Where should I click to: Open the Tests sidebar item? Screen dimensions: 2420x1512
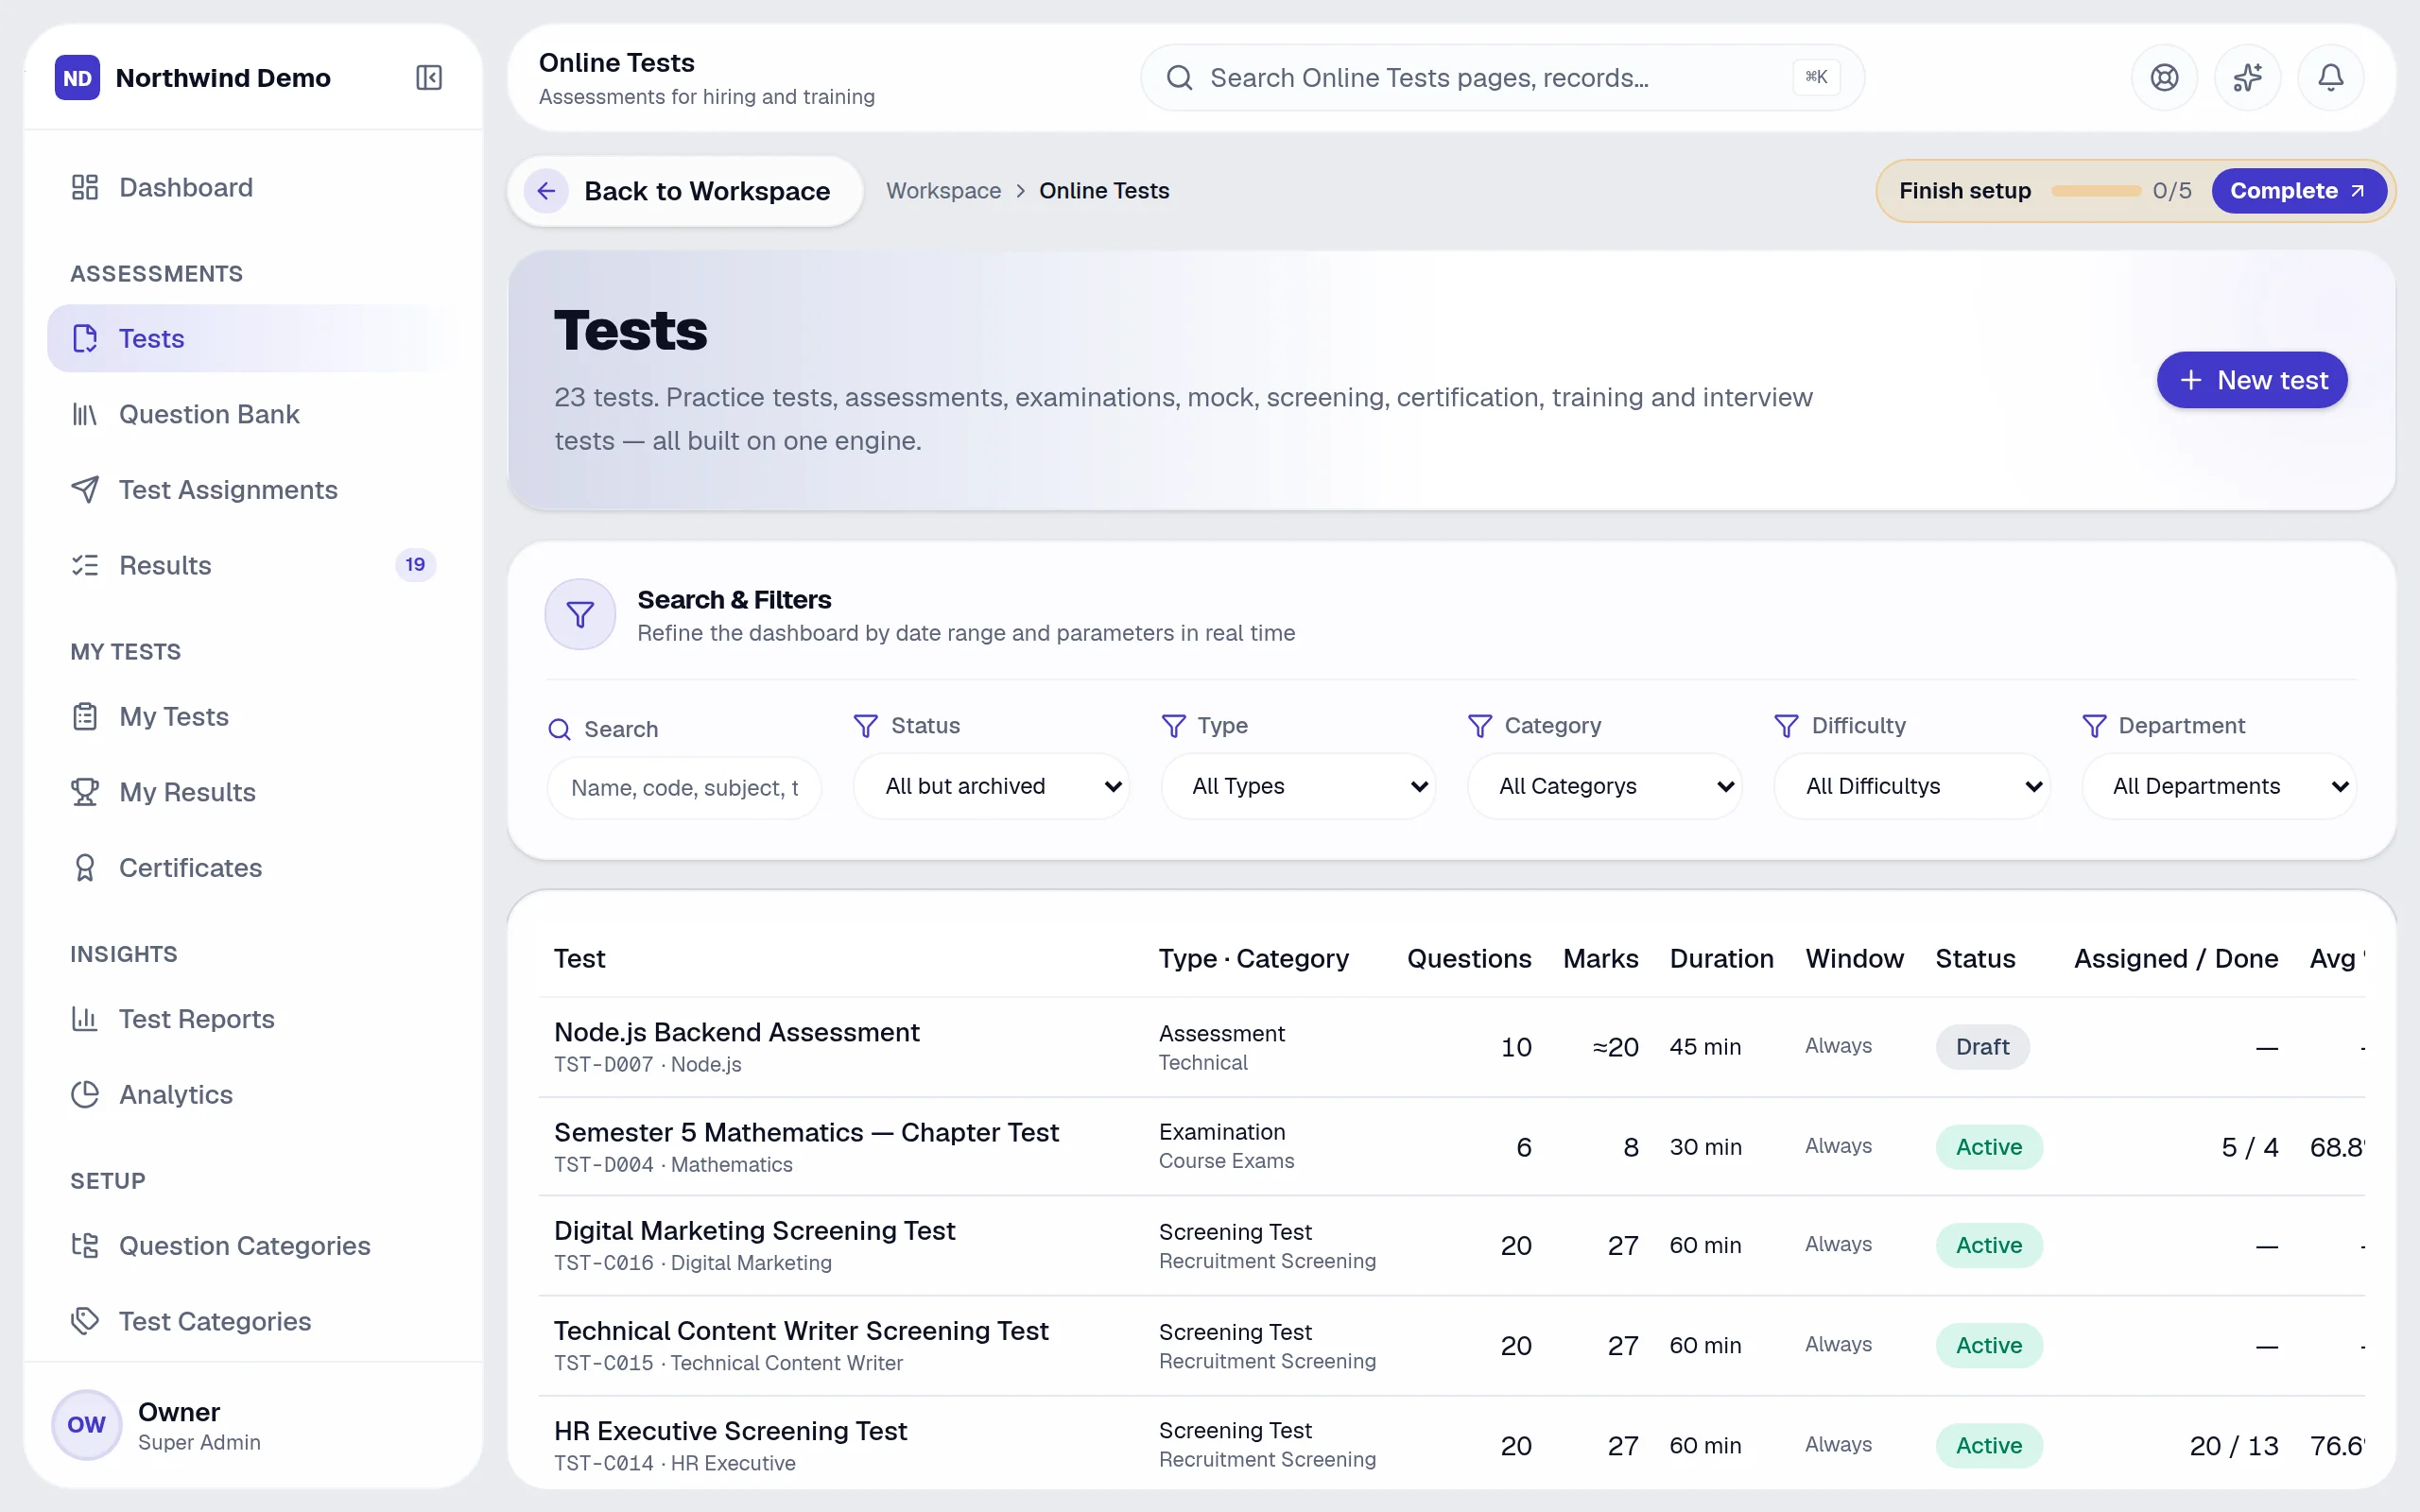pos(252,338)
